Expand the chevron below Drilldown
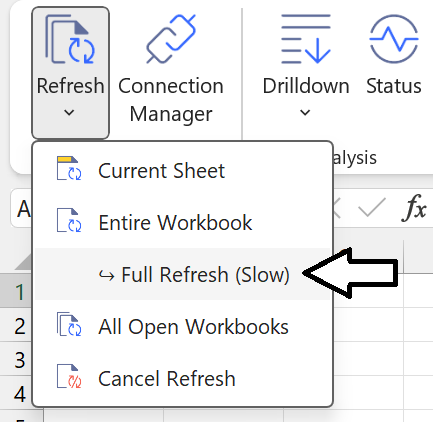Image resolution: width=433 pixels, height=422 pixels. (x=305, y=113)
